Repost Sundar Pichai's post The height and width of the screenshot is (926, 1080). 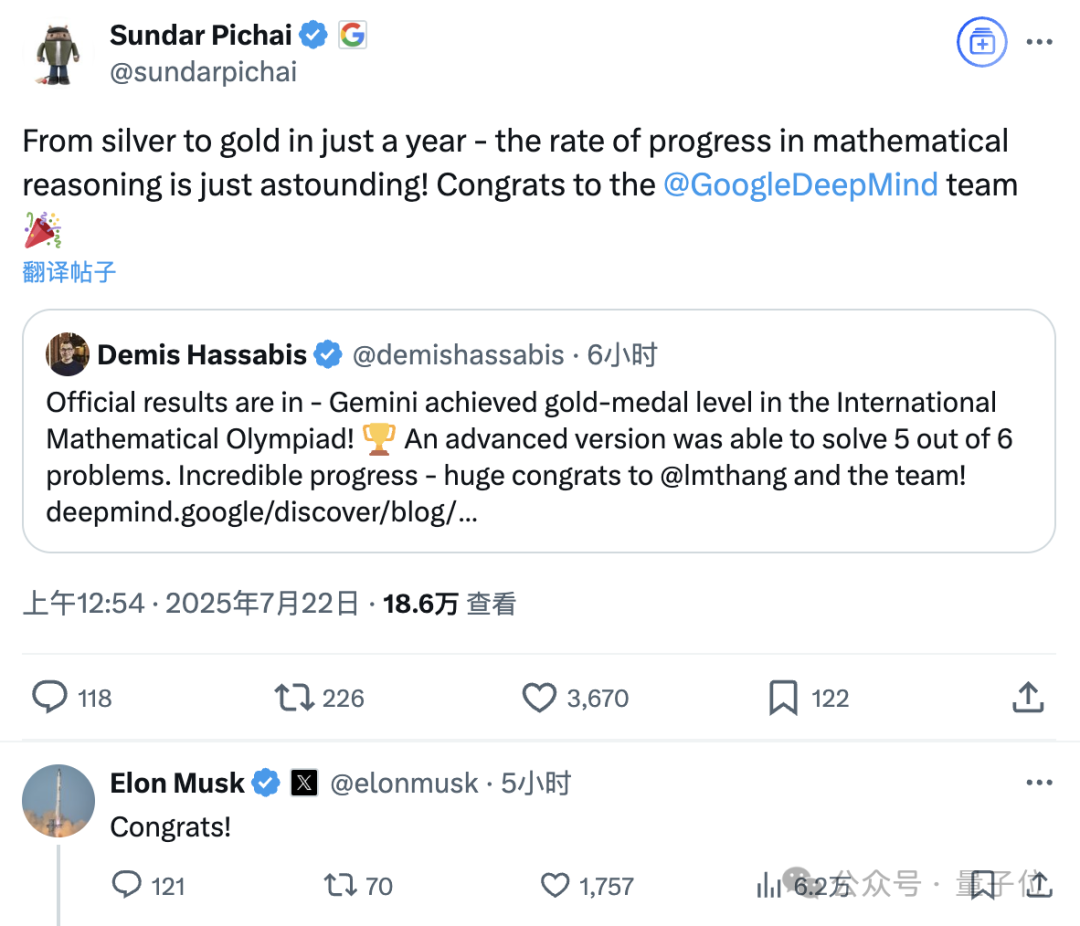point(295,697)
